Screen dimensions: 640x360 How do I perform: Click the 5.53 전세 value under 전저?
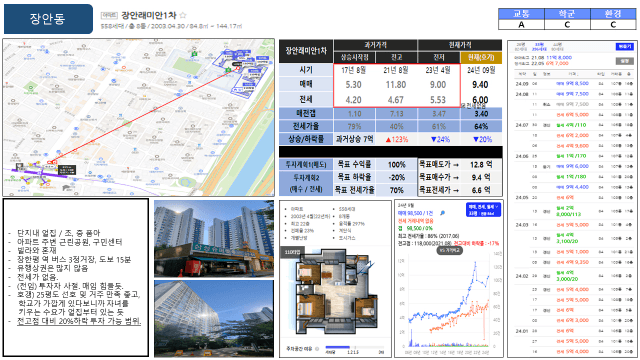[438, 100]
